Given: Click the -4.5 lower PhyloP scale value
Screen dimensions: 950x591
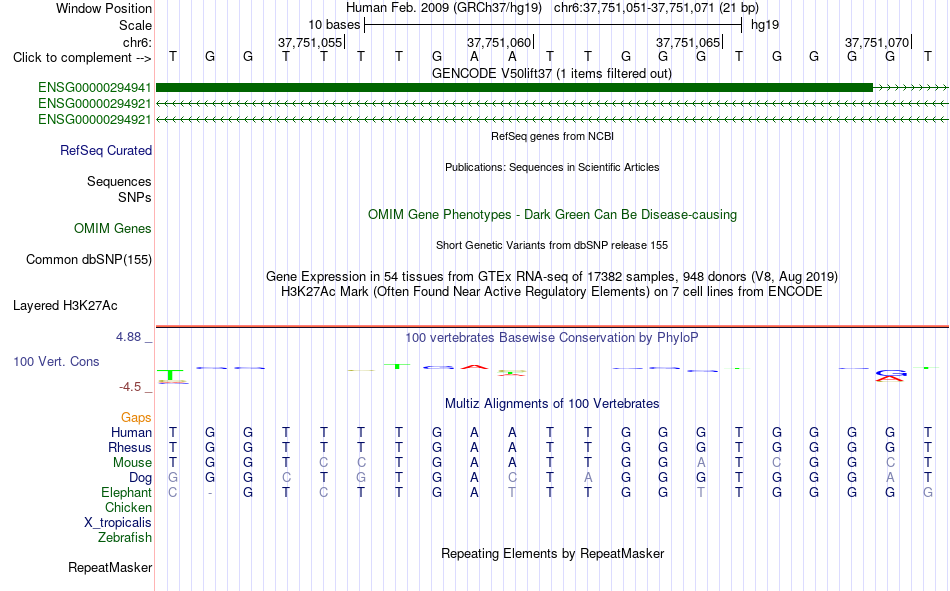Looking at the screenshot, I should tap(130, 387).
